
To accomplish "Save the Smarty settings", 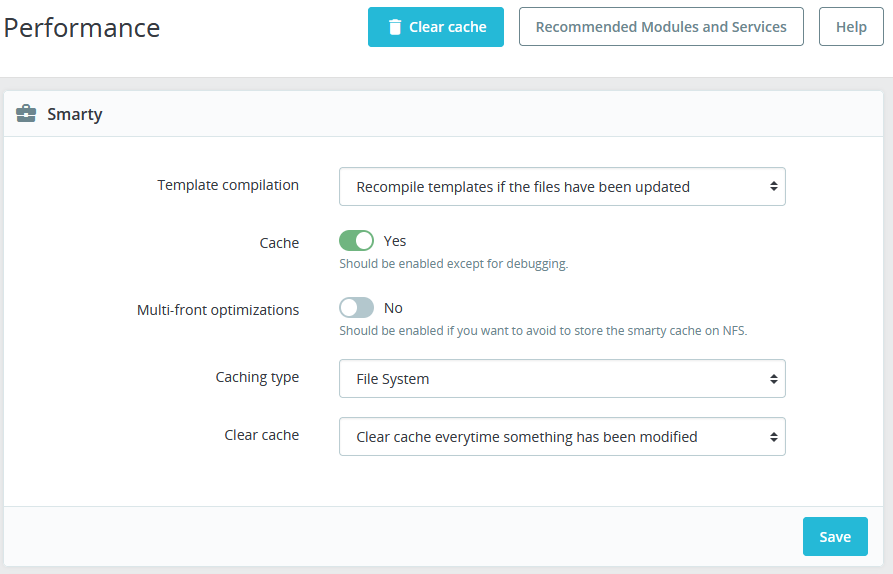I will pyautogui.click(x=835, y=537).
